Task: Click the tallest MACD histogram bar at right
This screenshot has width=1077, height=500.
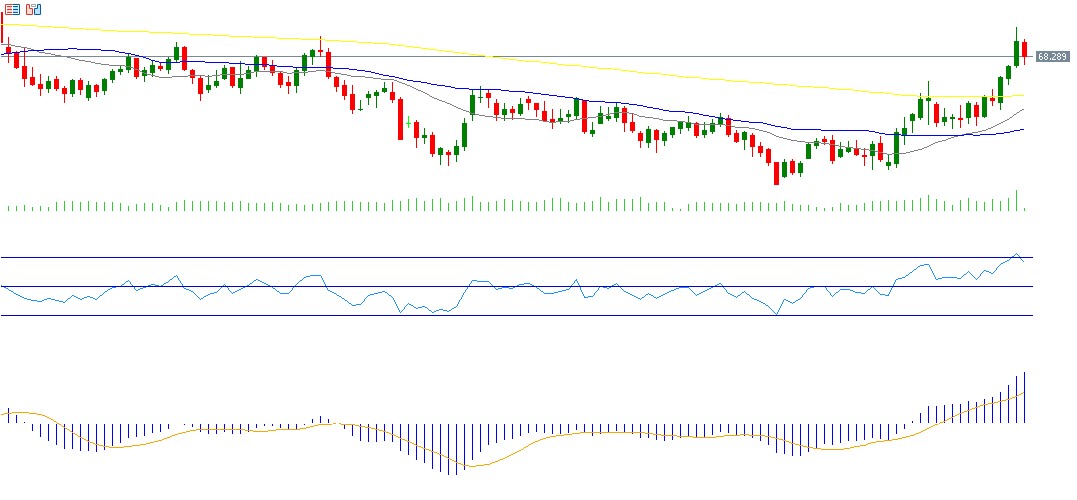Action: (x=1025, y=397)
